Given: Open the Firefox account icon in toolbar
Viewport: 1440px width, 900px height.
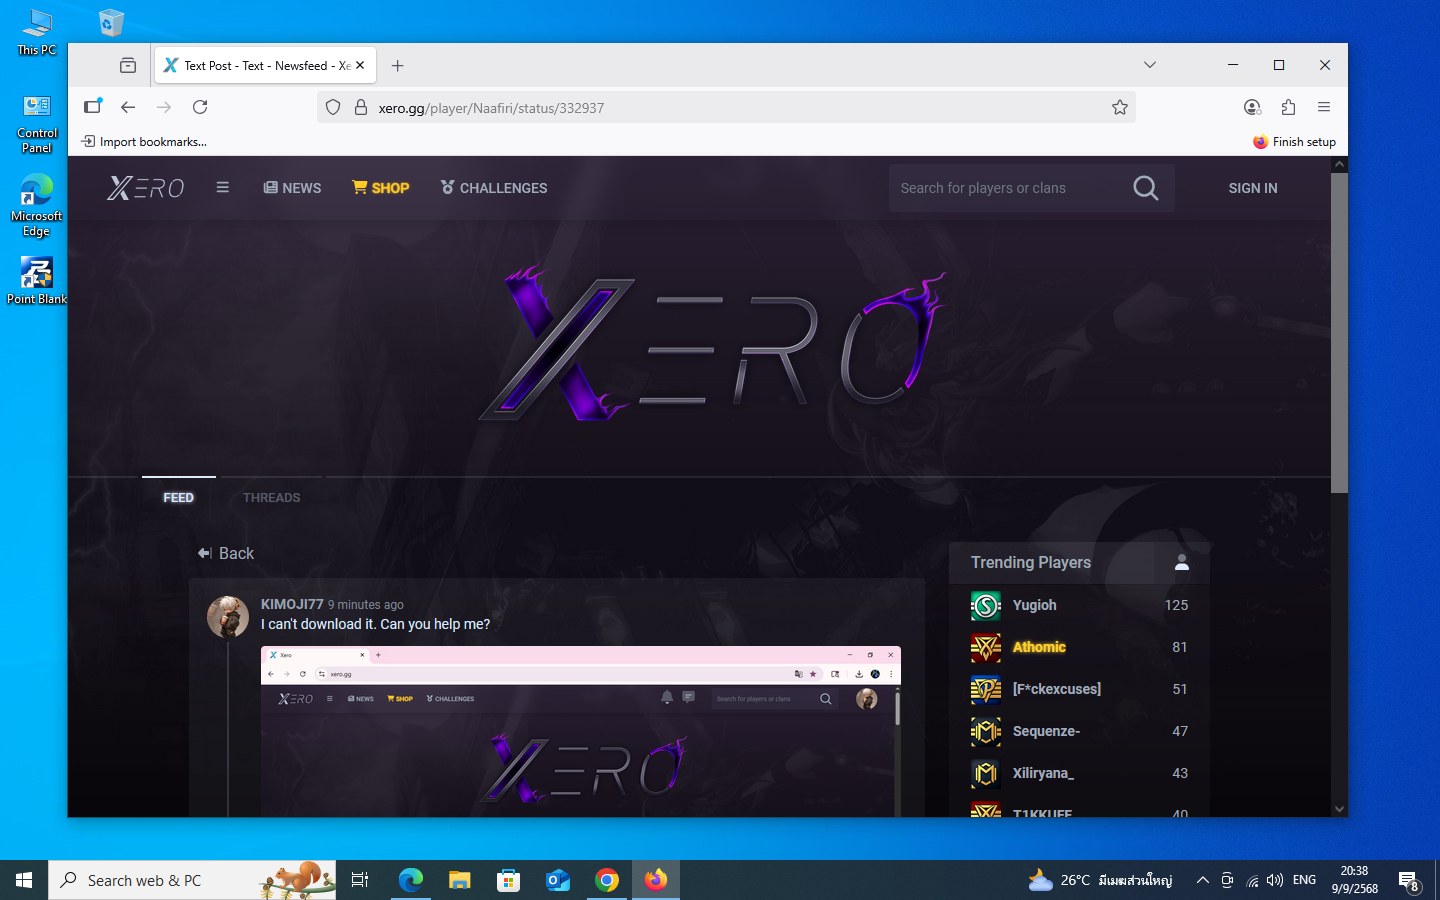Looking at the screenshot, I should (1252, 107).
